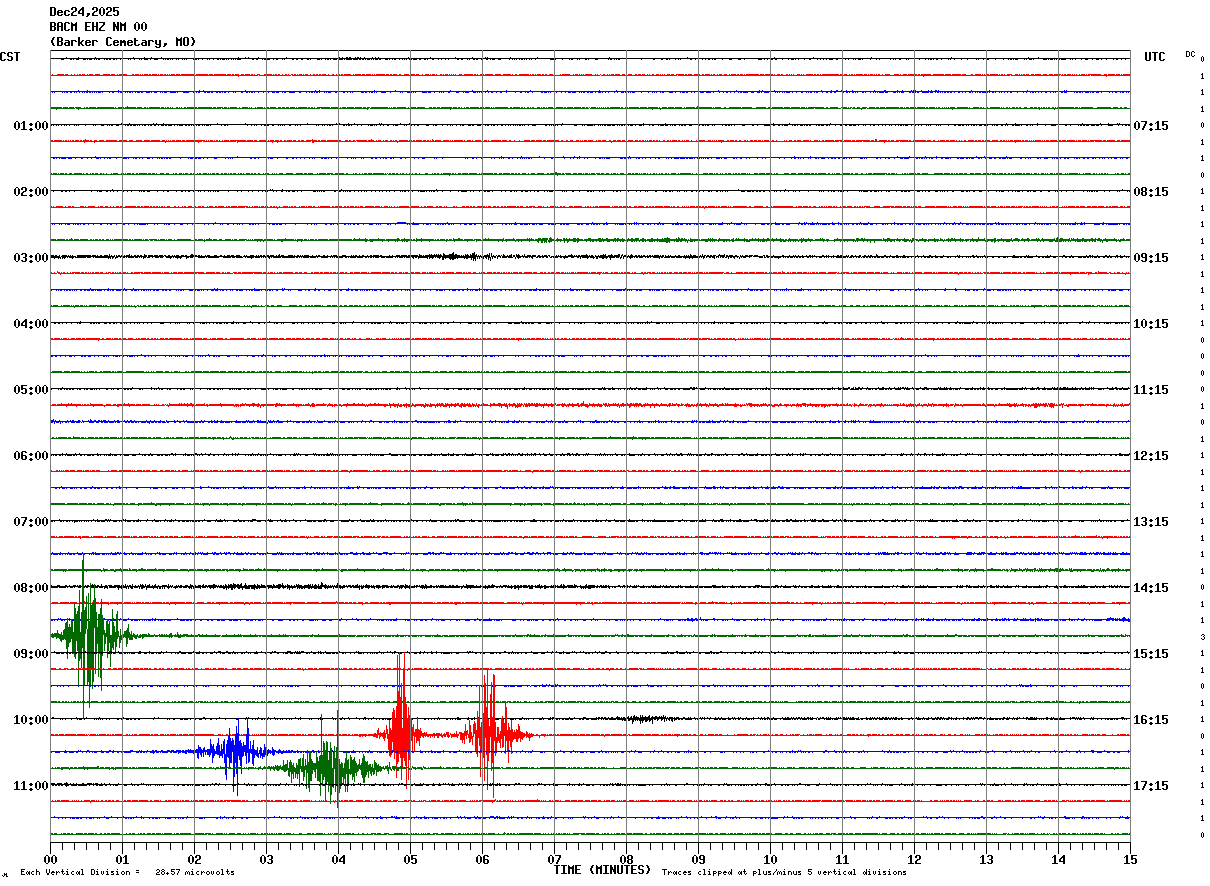Click minute 08 on the bottom axis
Screen dimensions: 1210x886
coord(626,859)
